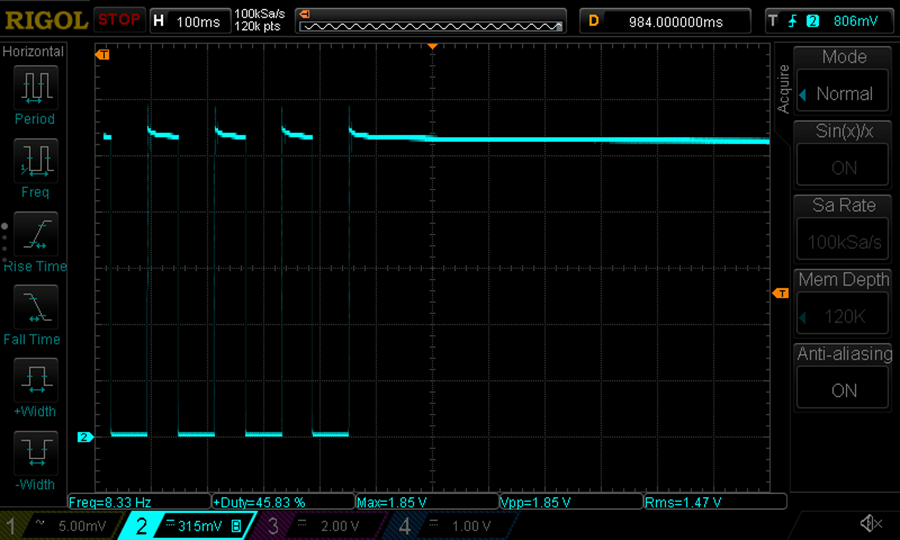Click the Rms=1.47 V measurement result

click(715, 502)
